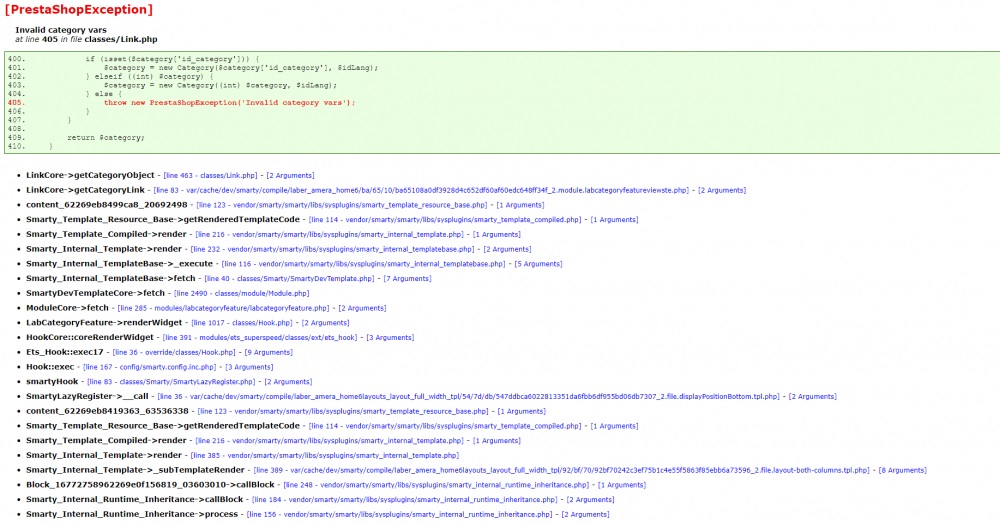Image resolution: width=1000 pixels, height=525 pixels.
Task: Expand 2 Arguments of Runtime_Inheritance->callBlock
Action: point(591,499)
